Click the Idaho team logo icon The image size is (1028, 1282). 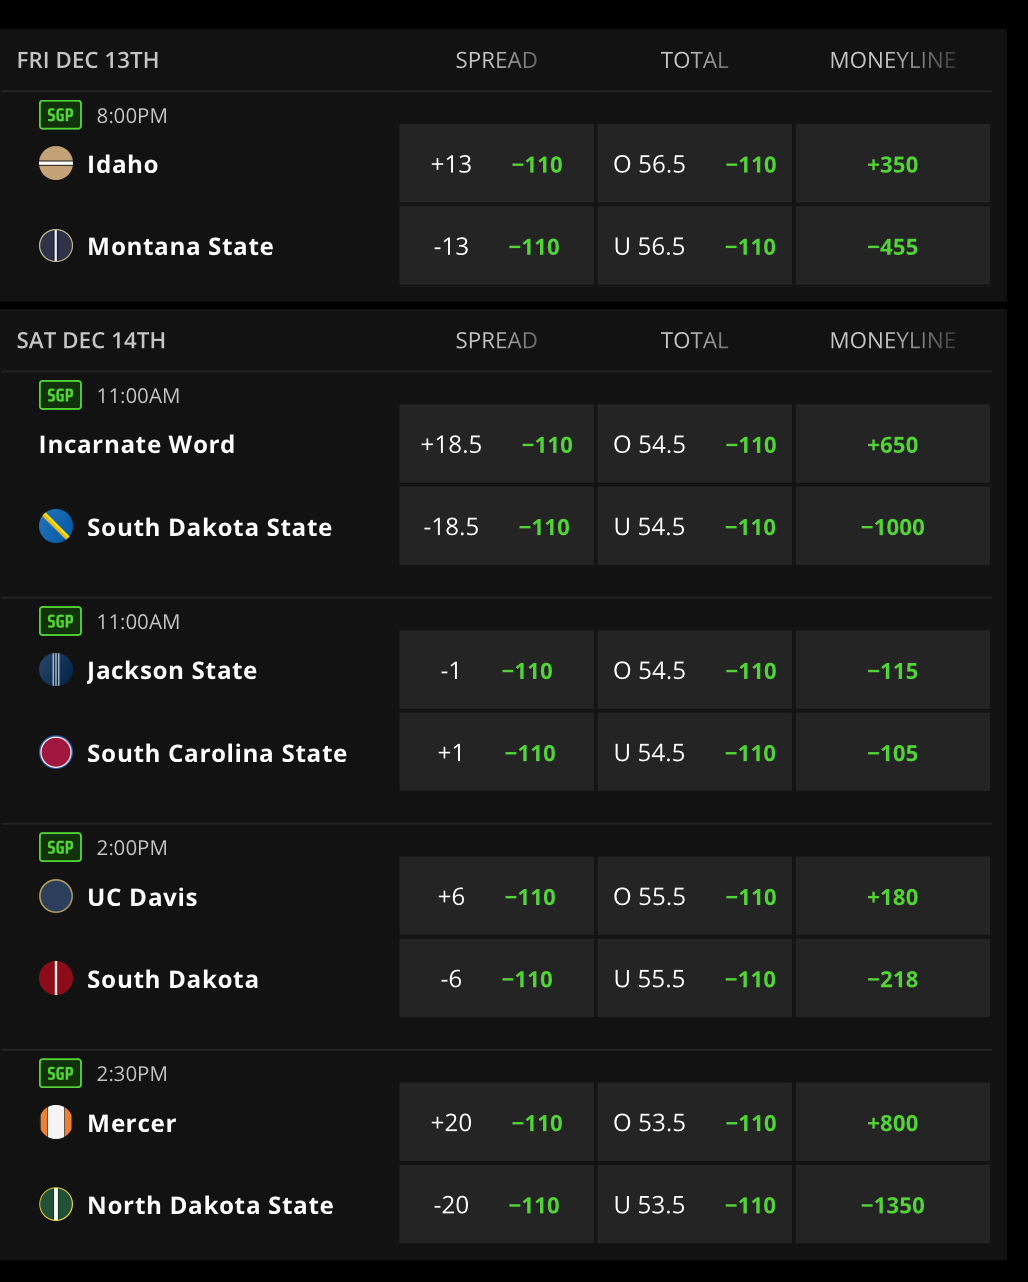56,163
